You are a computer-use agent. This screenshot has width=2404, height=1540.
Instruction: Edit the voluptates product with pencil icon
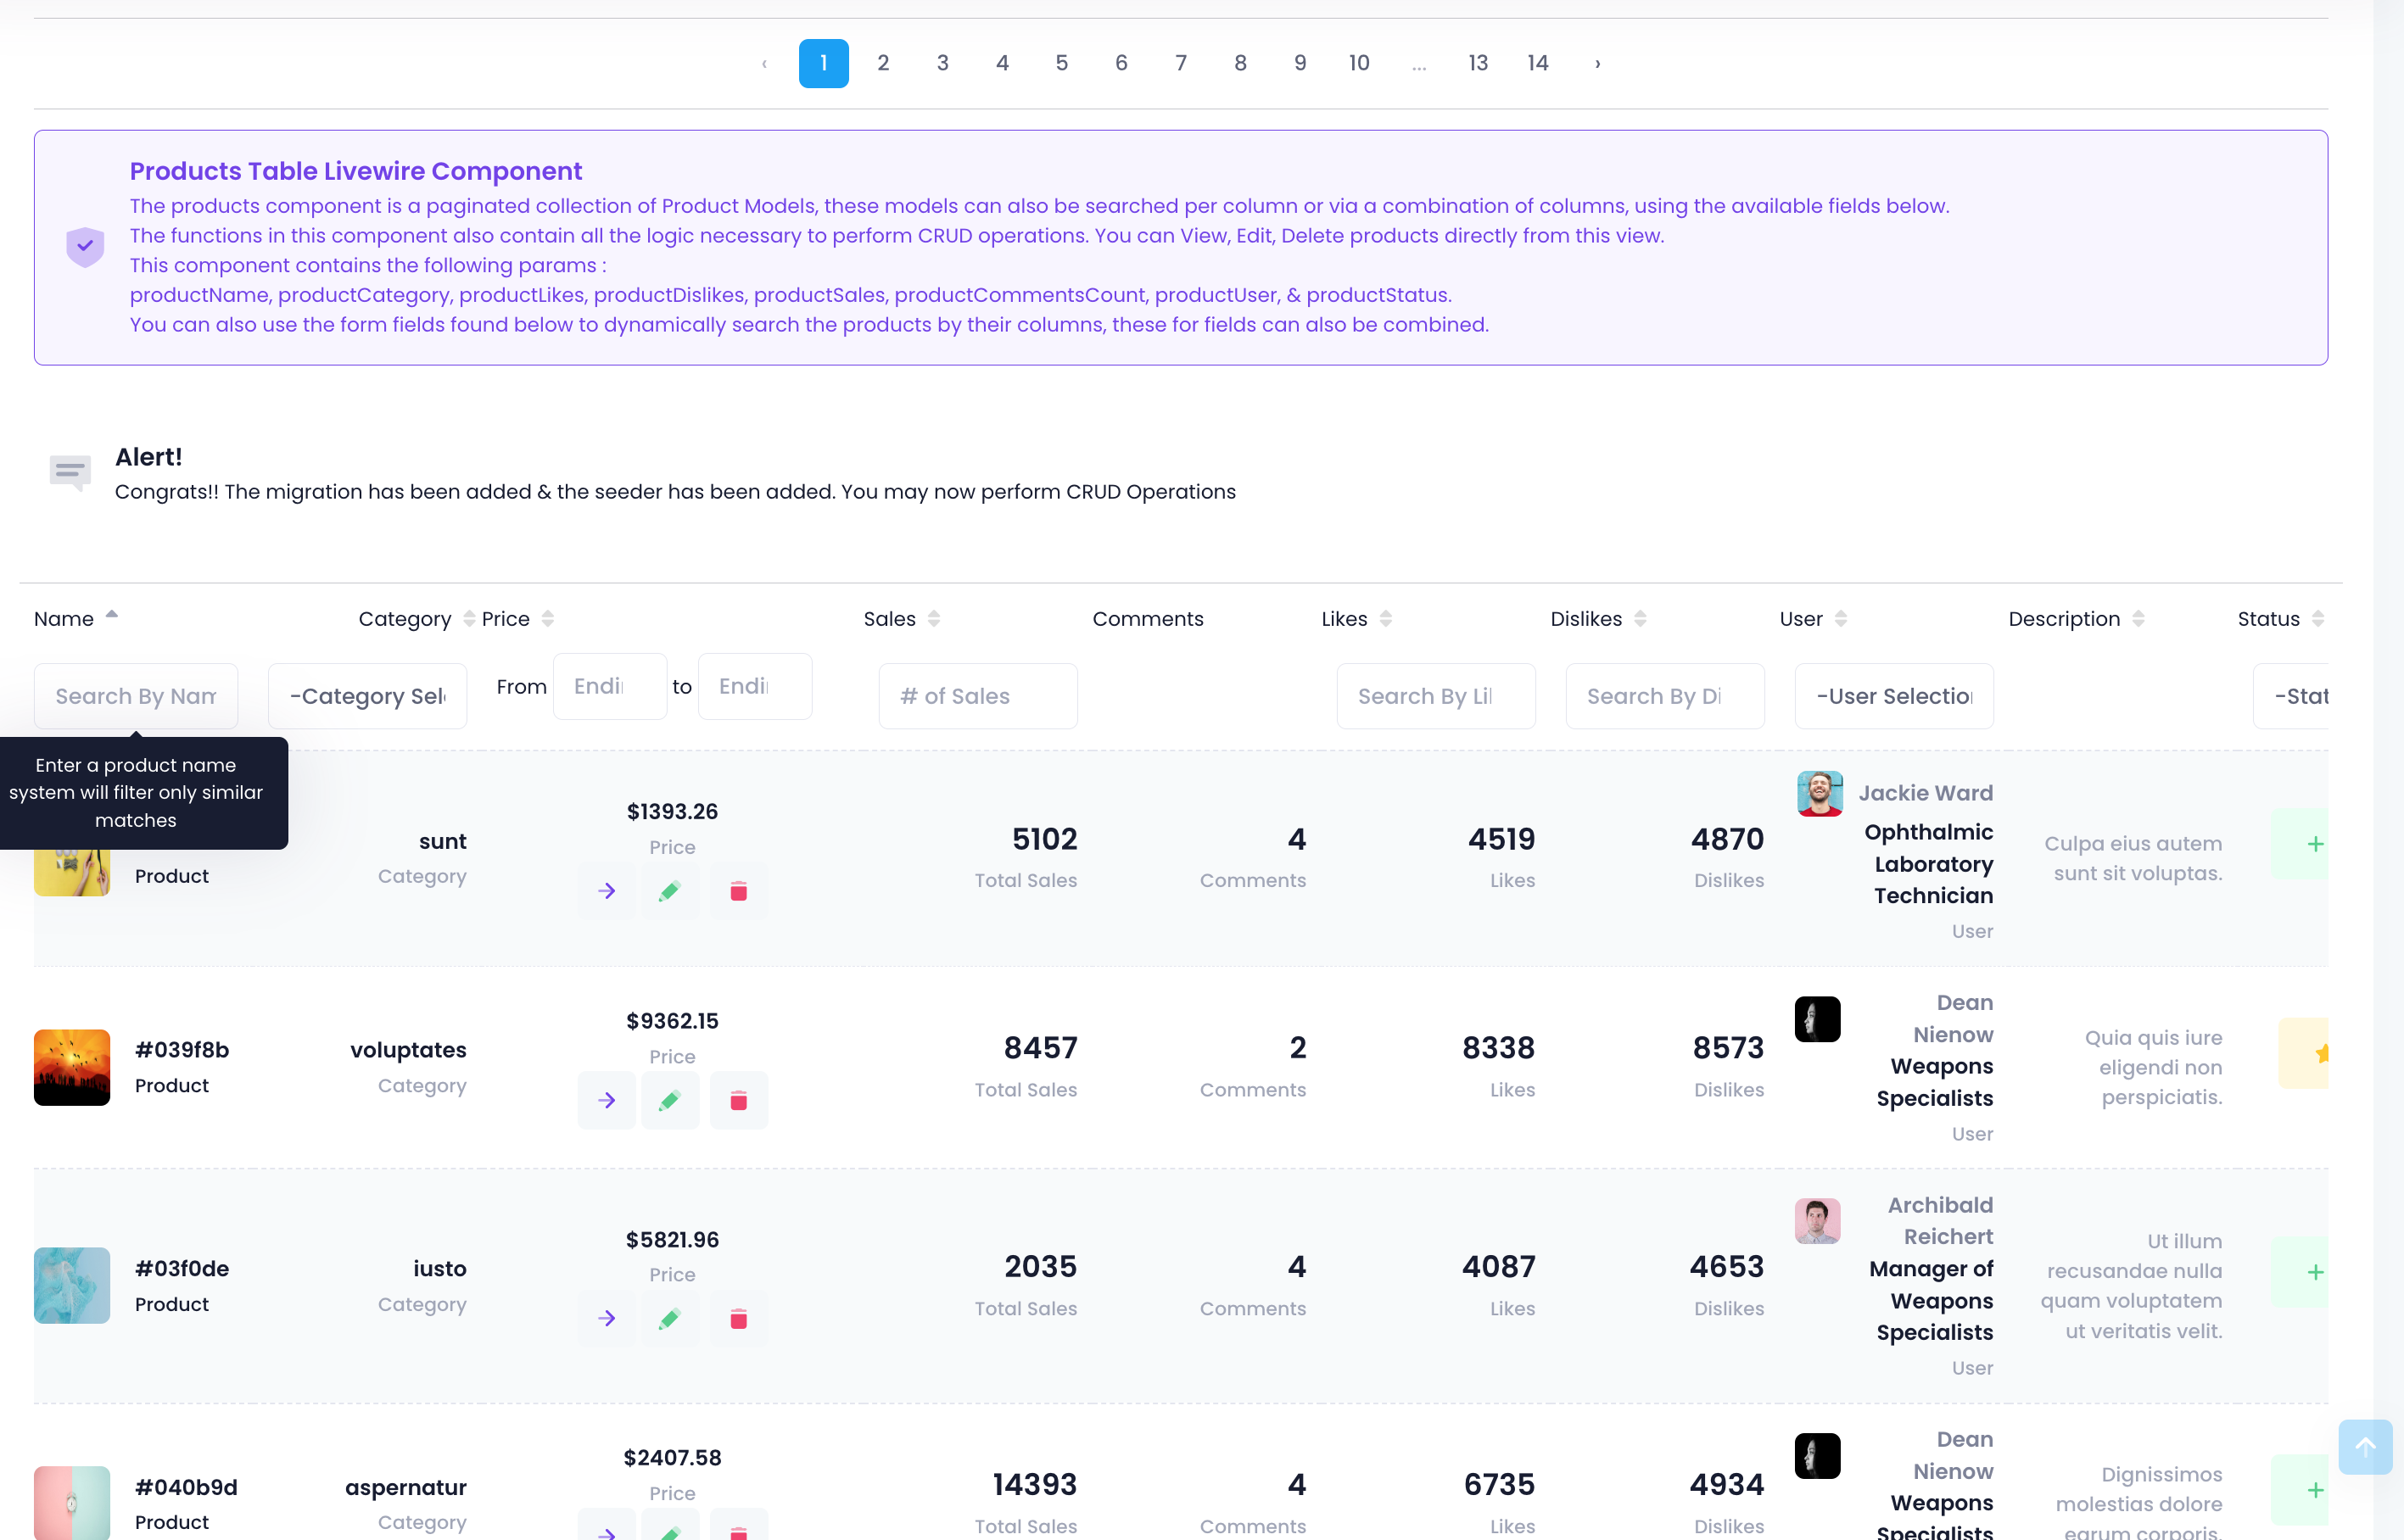[670, 1100]
